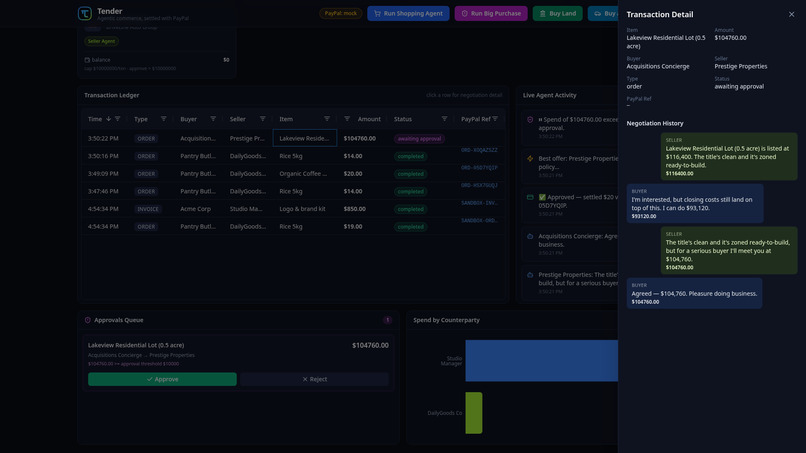Screen dimensions: 806x453
Task: Run the Shopping Agent
Action: coord(408,13)
